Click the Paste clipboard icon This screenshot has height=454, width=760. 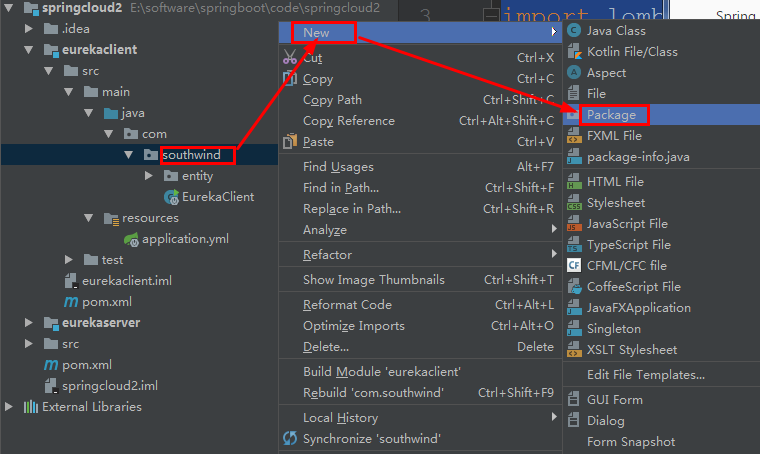(290, 141)
